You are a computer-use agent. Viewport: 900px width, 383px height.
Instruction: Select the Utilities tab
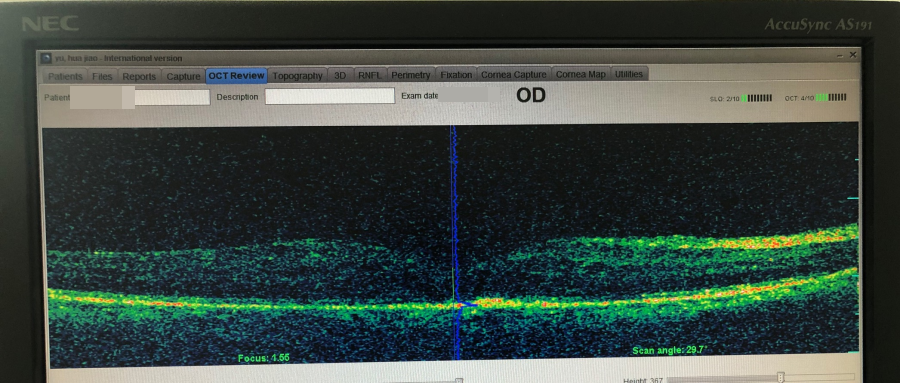click(x=629, y=74)
